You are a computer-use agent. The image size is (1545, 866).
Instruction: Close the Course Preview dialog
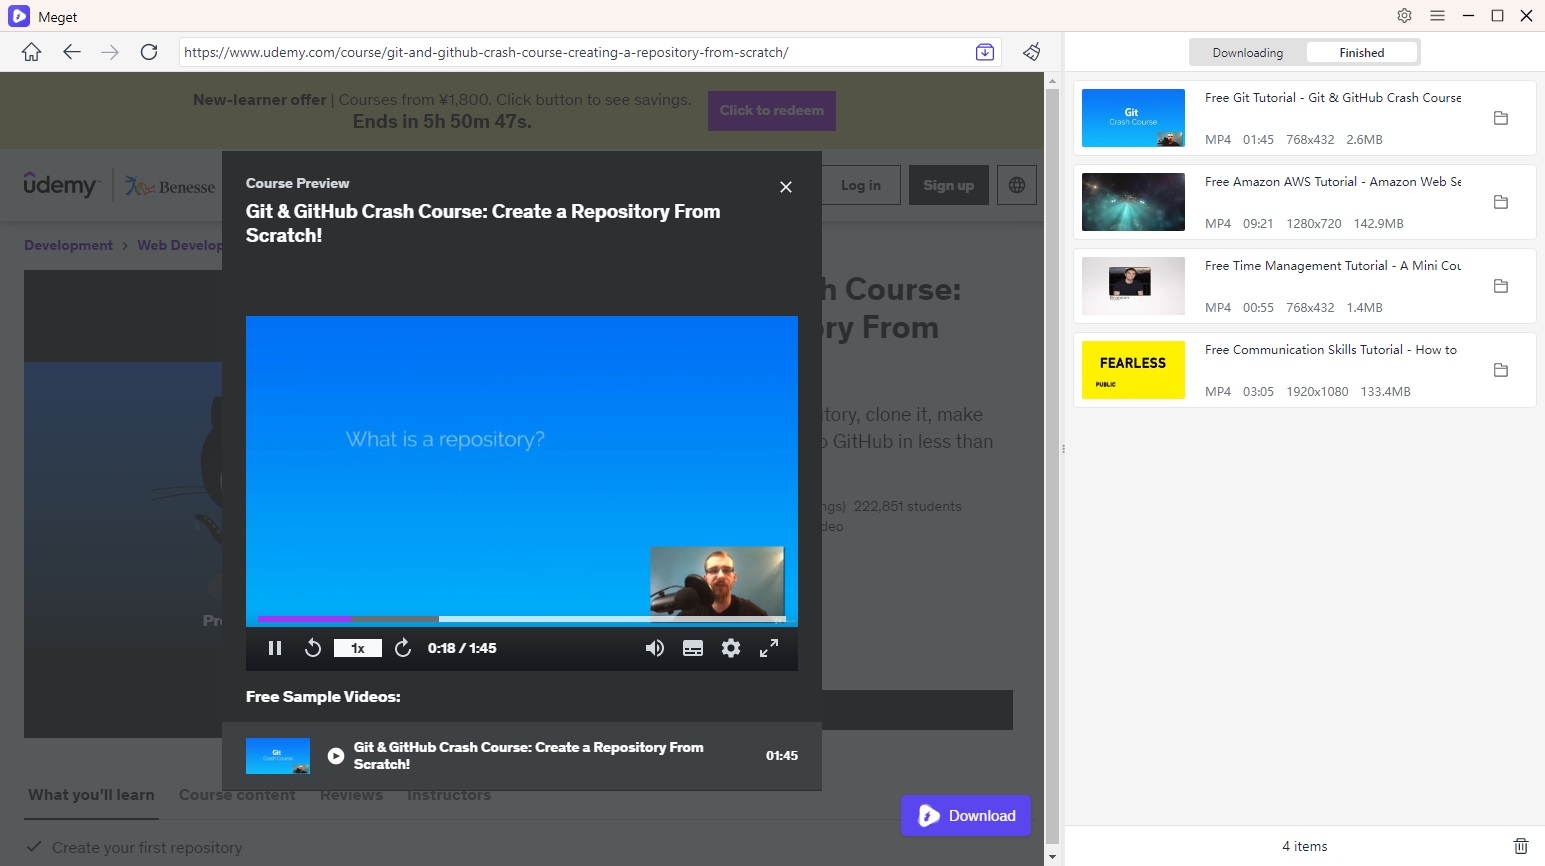[786, 187]
